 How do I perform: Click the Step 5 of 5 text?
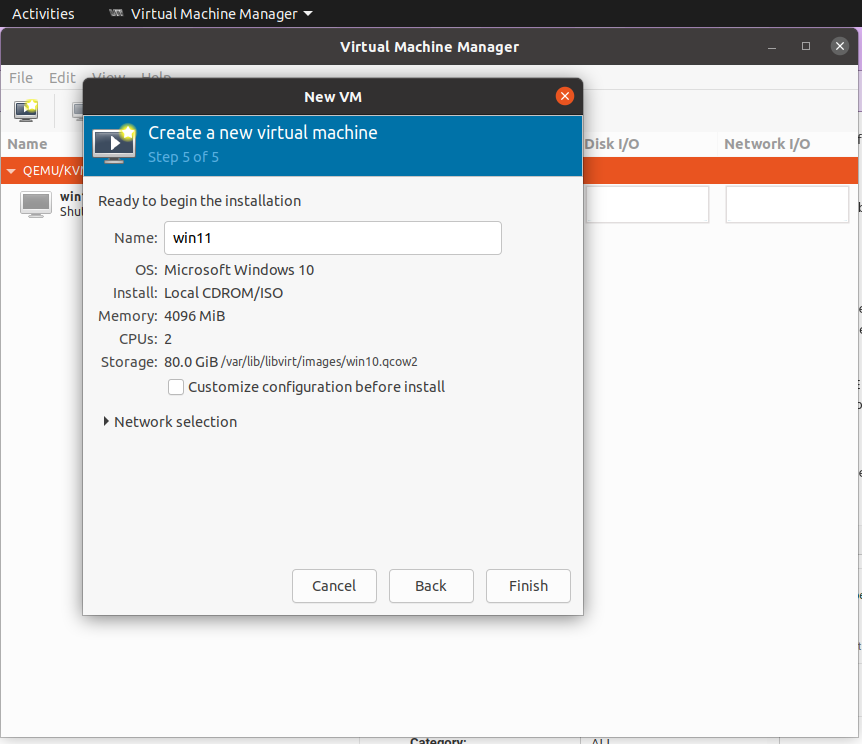pos(184,157)
